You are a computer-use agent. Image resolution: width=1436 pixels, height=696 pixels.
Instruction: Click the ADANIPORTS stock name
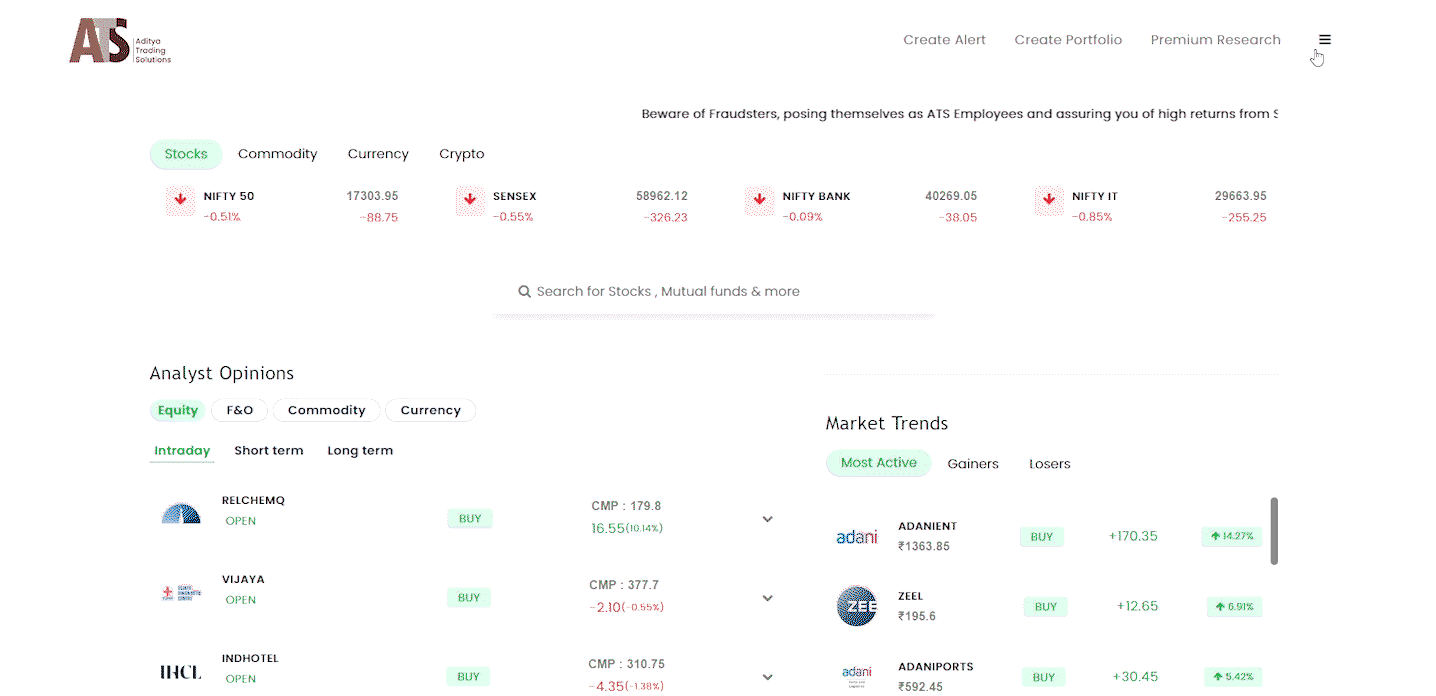(x=936, y=666)
